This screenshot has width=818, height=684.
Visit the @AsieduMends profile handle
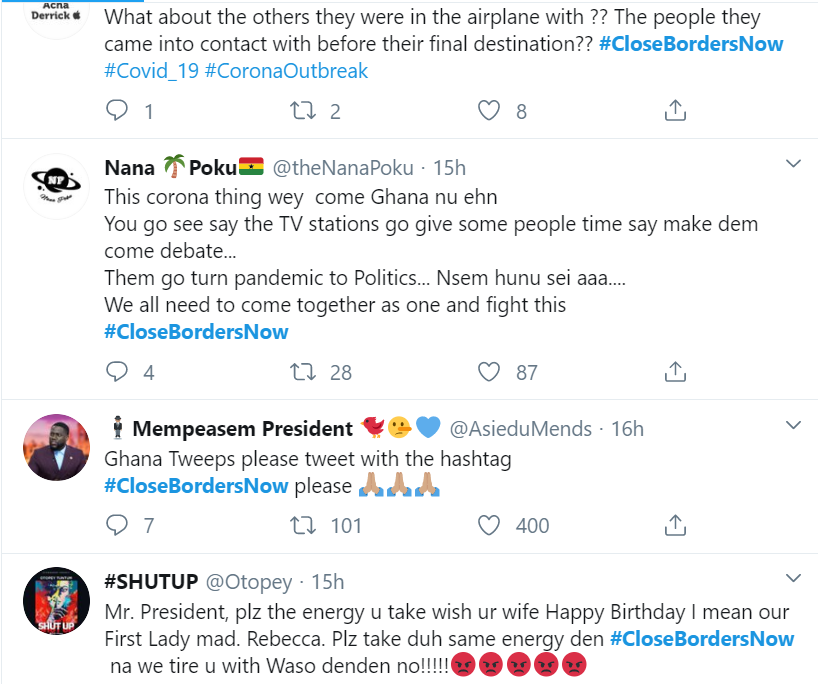coord(520,429)
